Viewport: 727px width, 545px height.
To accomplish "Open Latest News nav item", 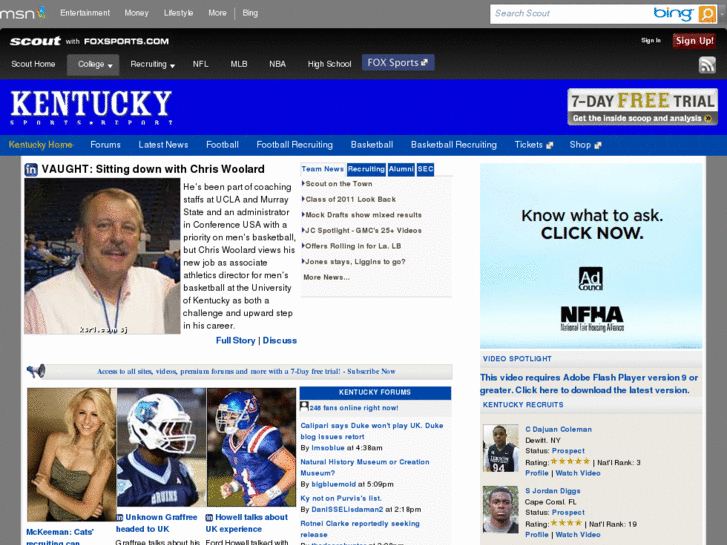I will pos(163,145).
